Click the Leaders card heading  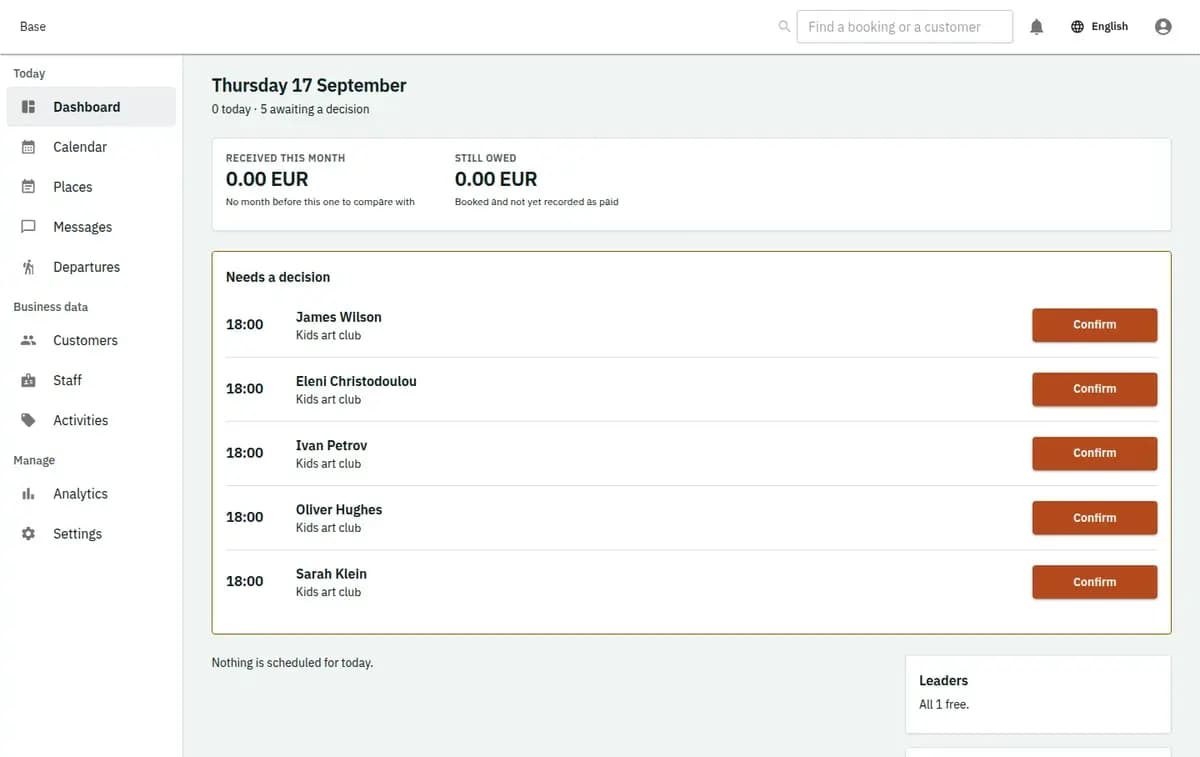[x=943, y=681]
